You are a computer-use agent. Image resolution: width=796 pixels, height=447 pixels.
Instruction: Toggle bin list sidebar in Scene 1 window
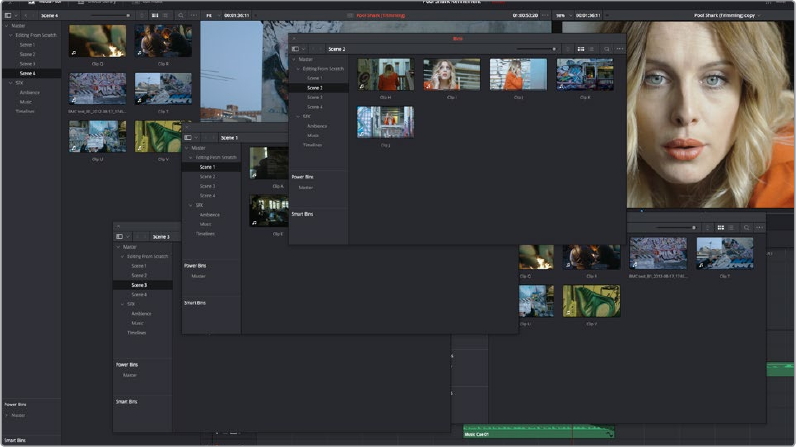pos(188,138)
